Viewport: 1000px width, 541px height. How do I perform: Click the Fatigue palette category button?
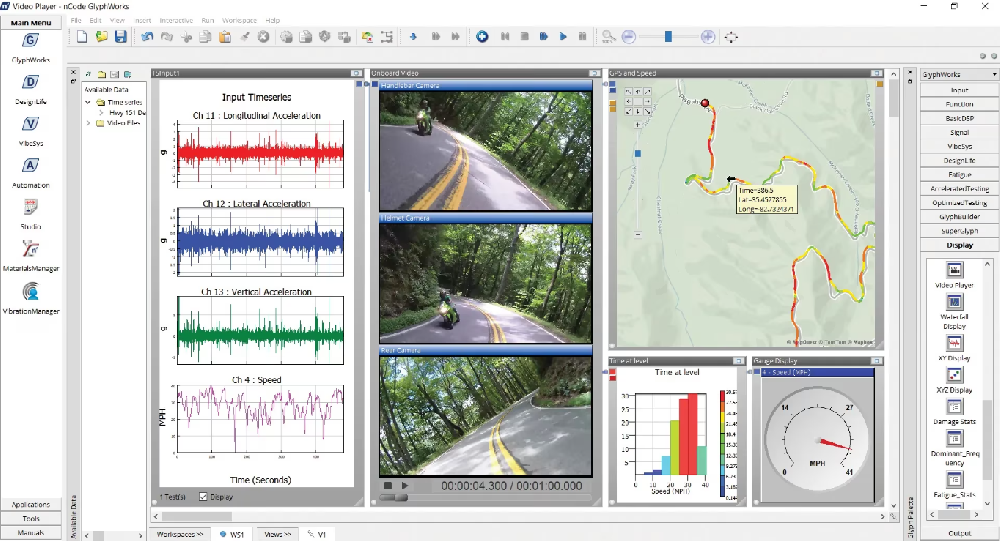pos(959,174)
